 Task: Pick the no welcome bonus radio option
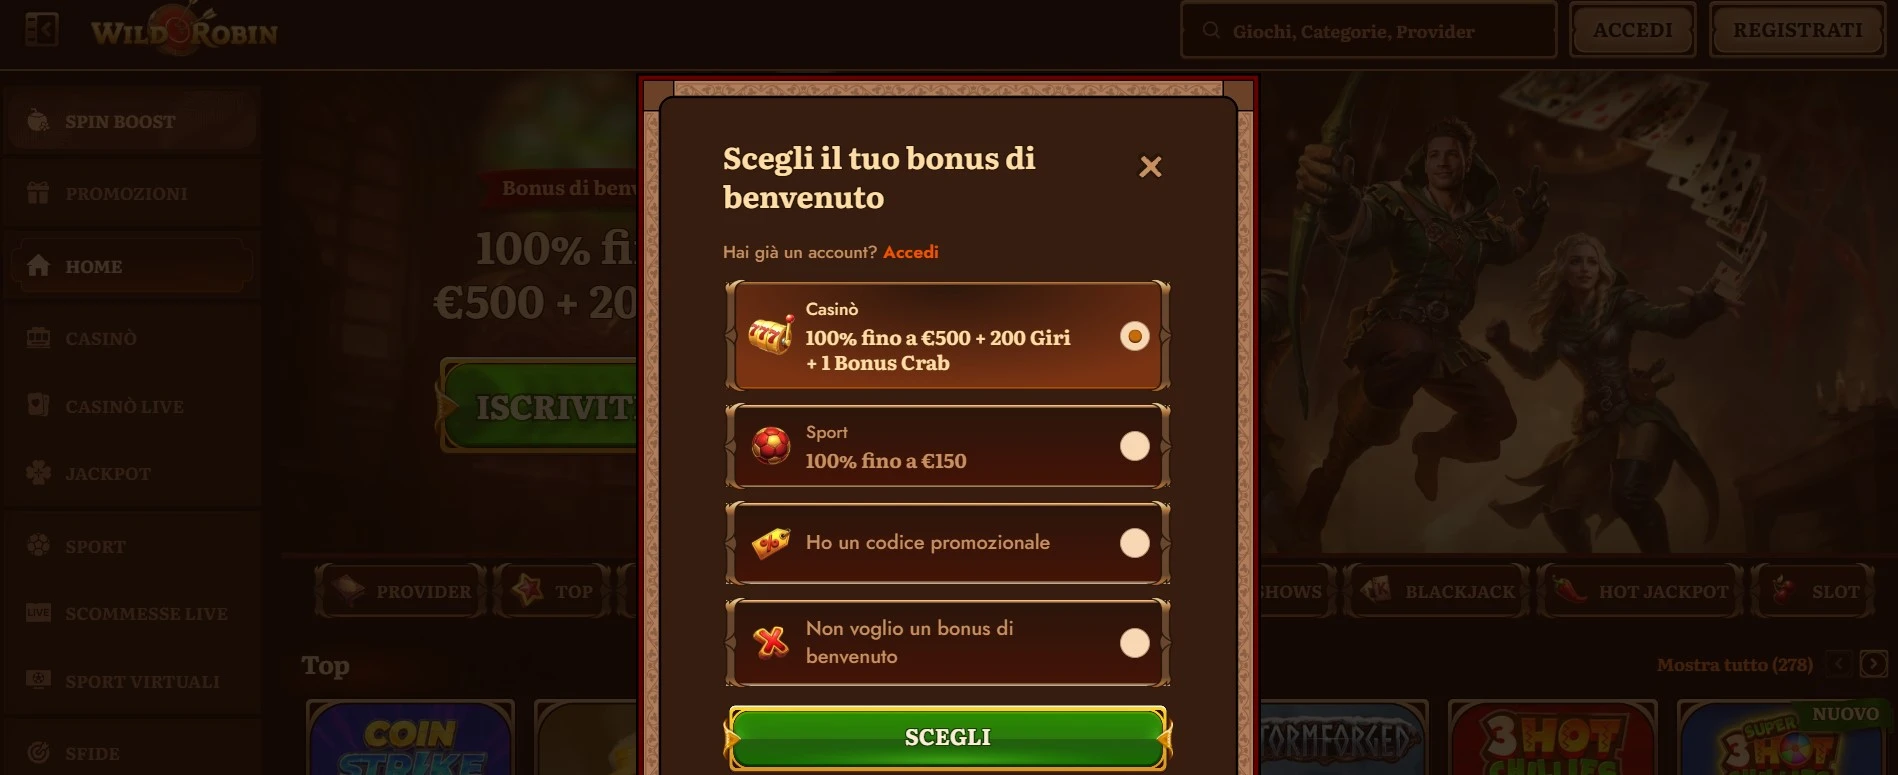(1134, 643)
